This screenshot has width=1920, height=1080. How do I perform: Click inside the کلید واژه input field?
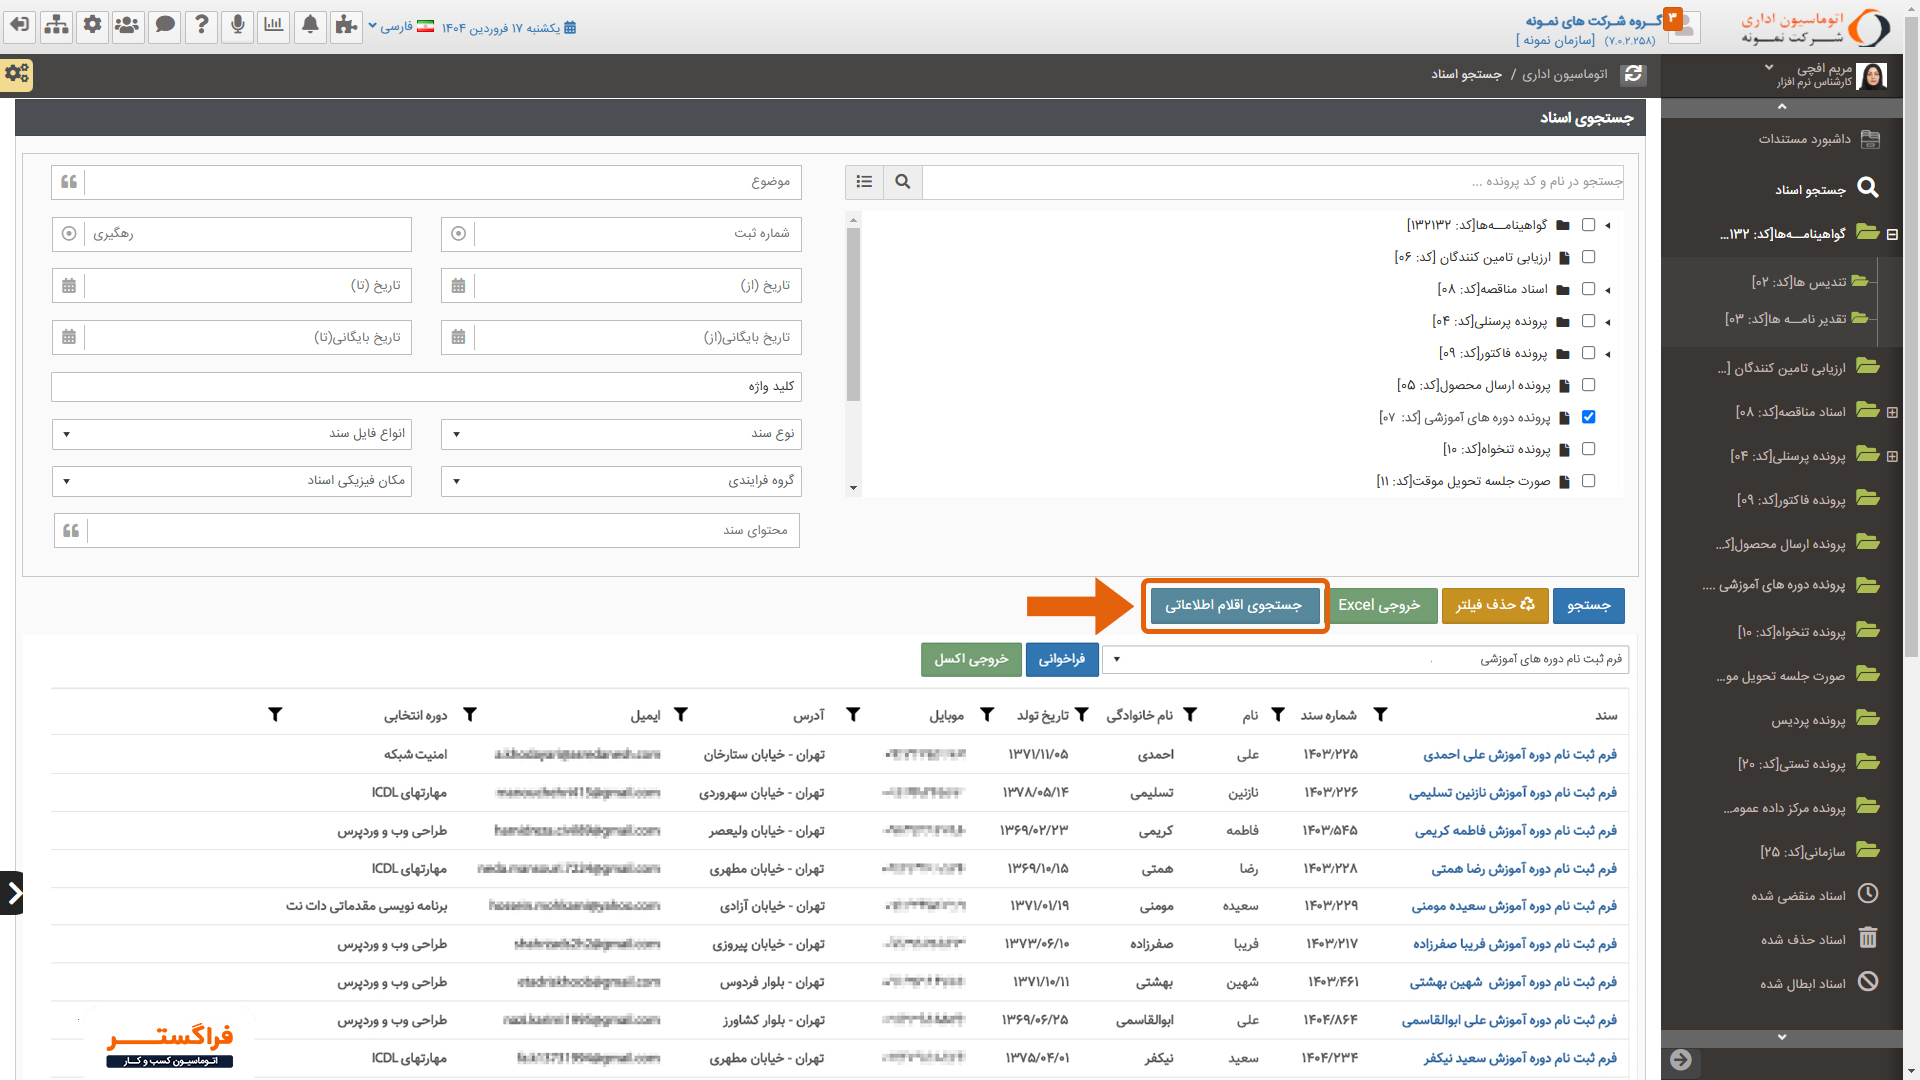425,387
